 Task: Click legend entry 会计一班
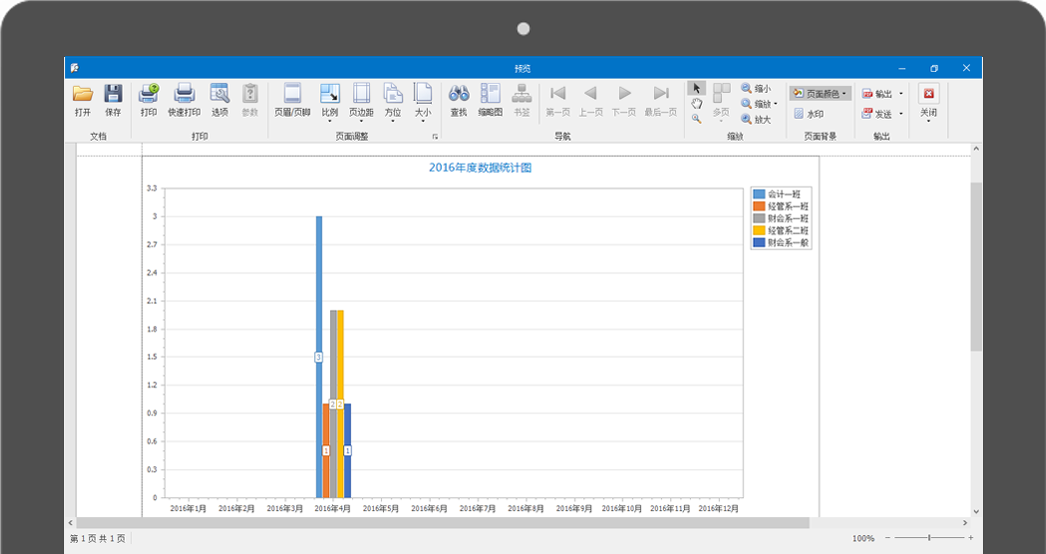point(776,194)
